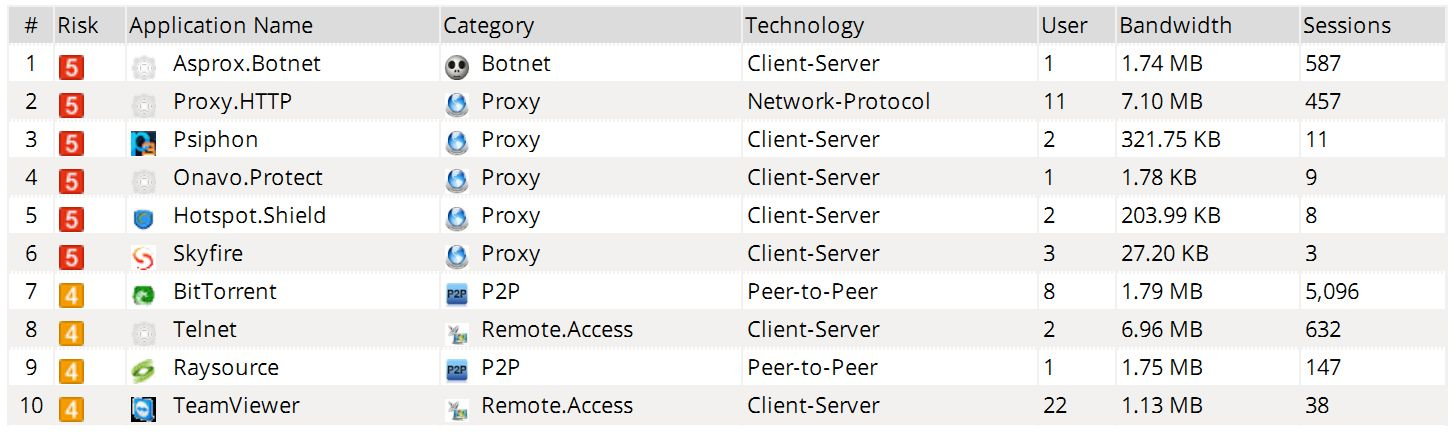Sort by the Bandwidth column header

pyautogui.click(x=1175, y=26)
